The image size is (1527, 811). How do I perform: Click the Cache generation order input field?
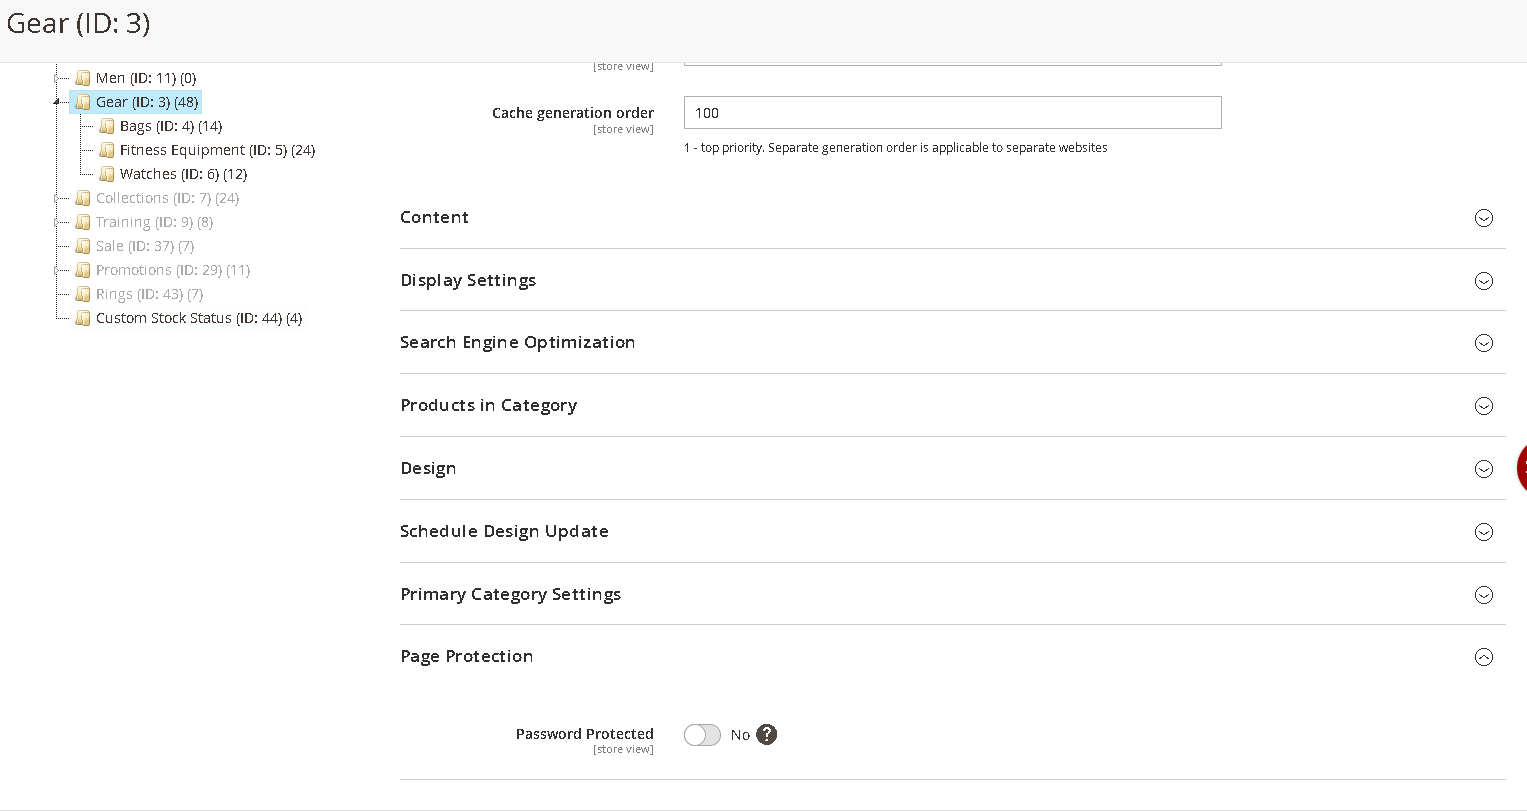tap(952, 113)
